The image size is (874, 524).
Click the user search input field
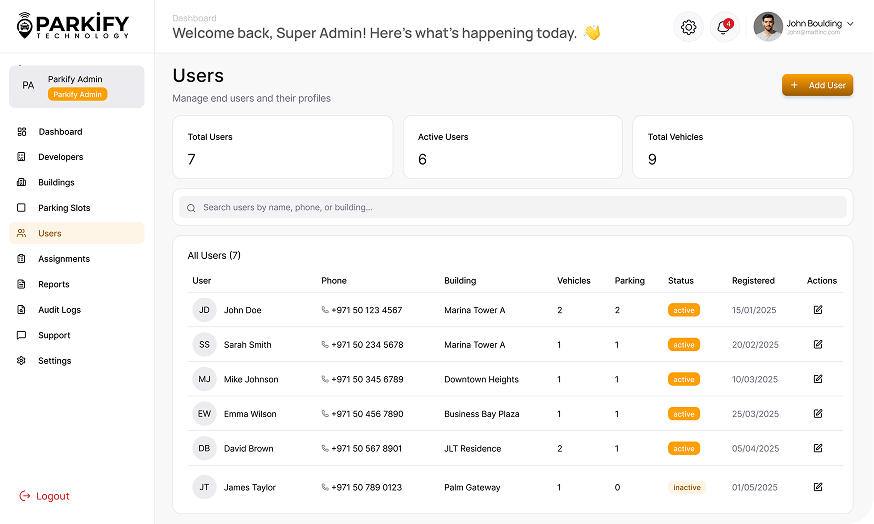(512, 207)
